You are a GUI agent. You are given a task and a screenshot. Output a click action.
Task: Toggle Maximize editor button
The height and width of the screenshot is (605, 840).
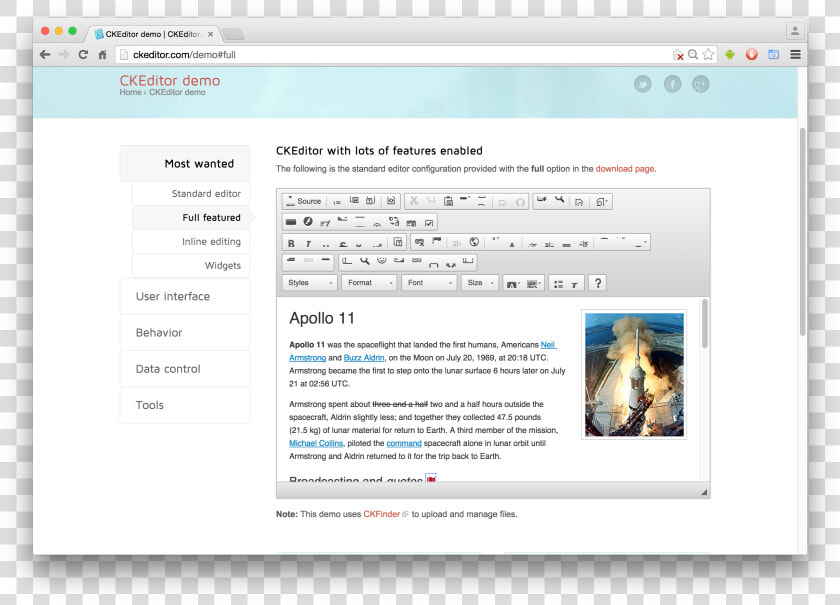(558, 283)
